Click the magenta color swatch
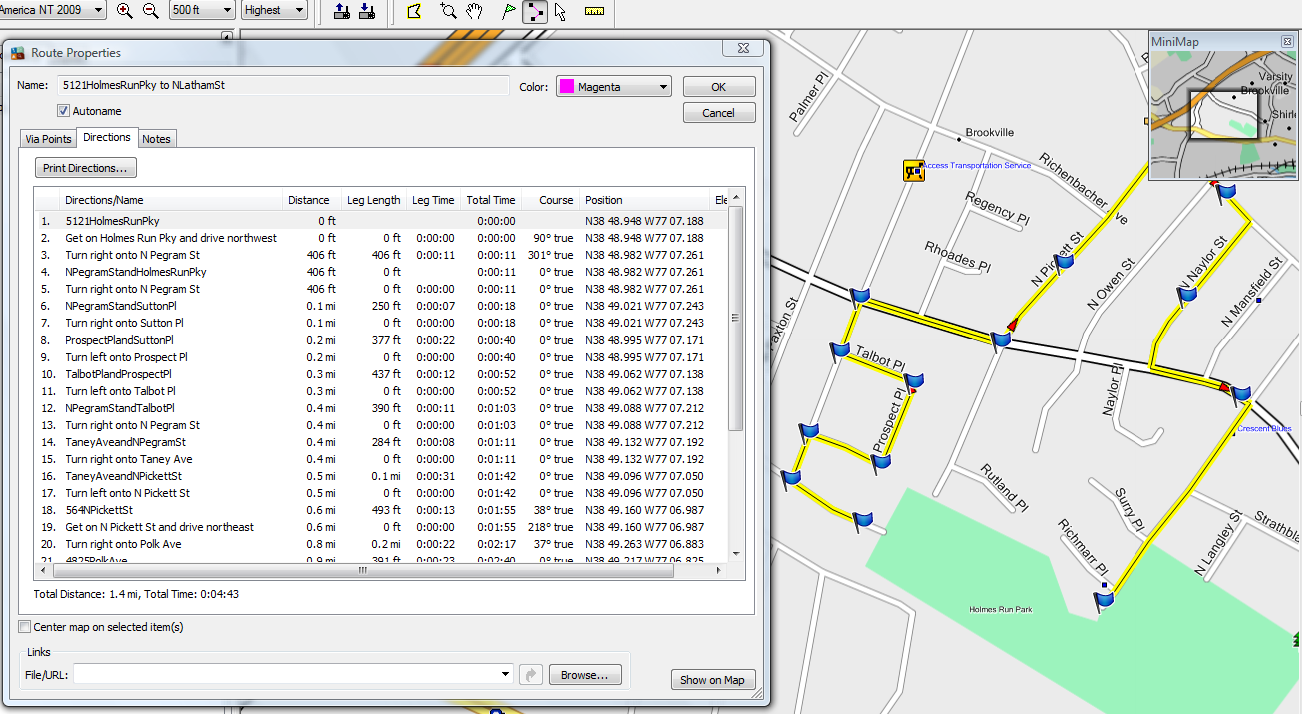 click(566, 87)
